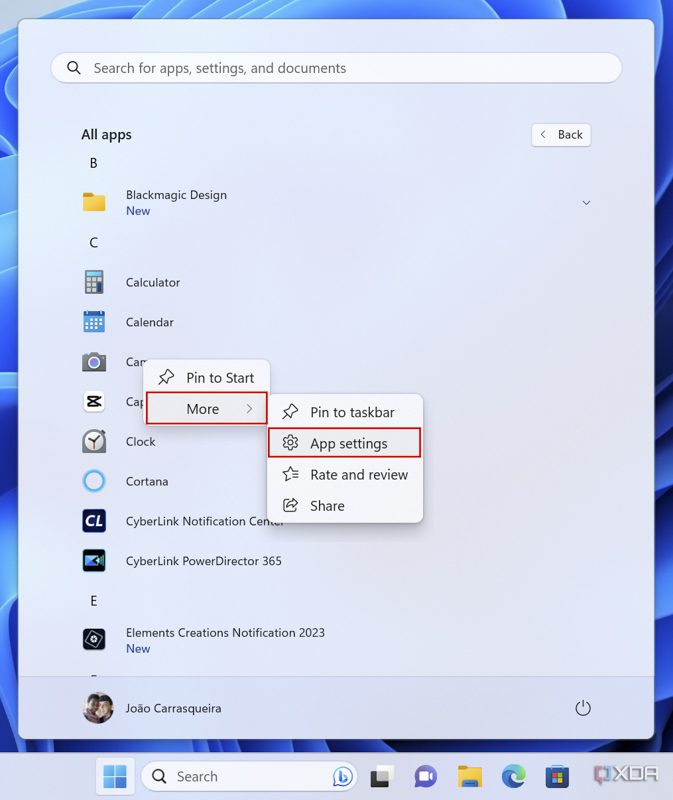Jump to letter B section header
The image size is (673, 800).
[x=93, y=163]
